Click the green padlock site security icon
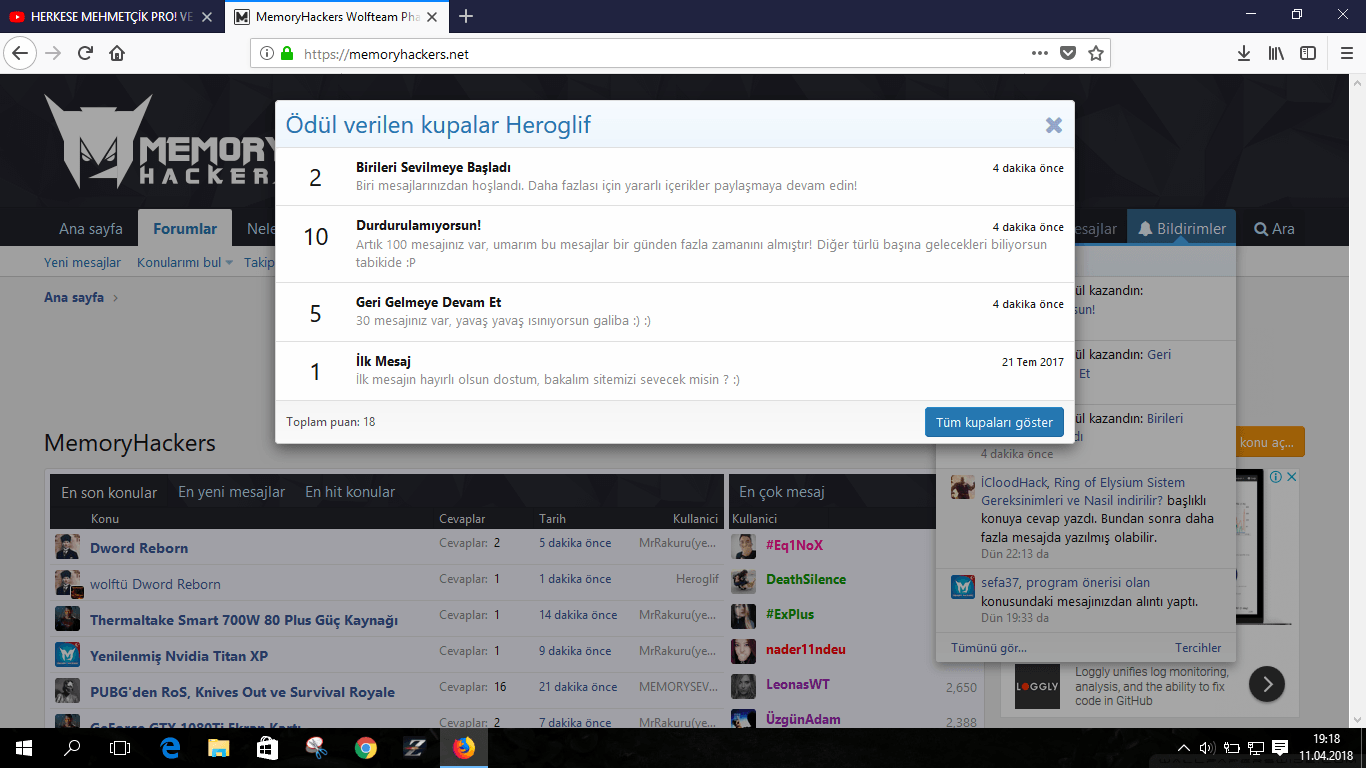The image size is (1366, 768). coord(287,54)
